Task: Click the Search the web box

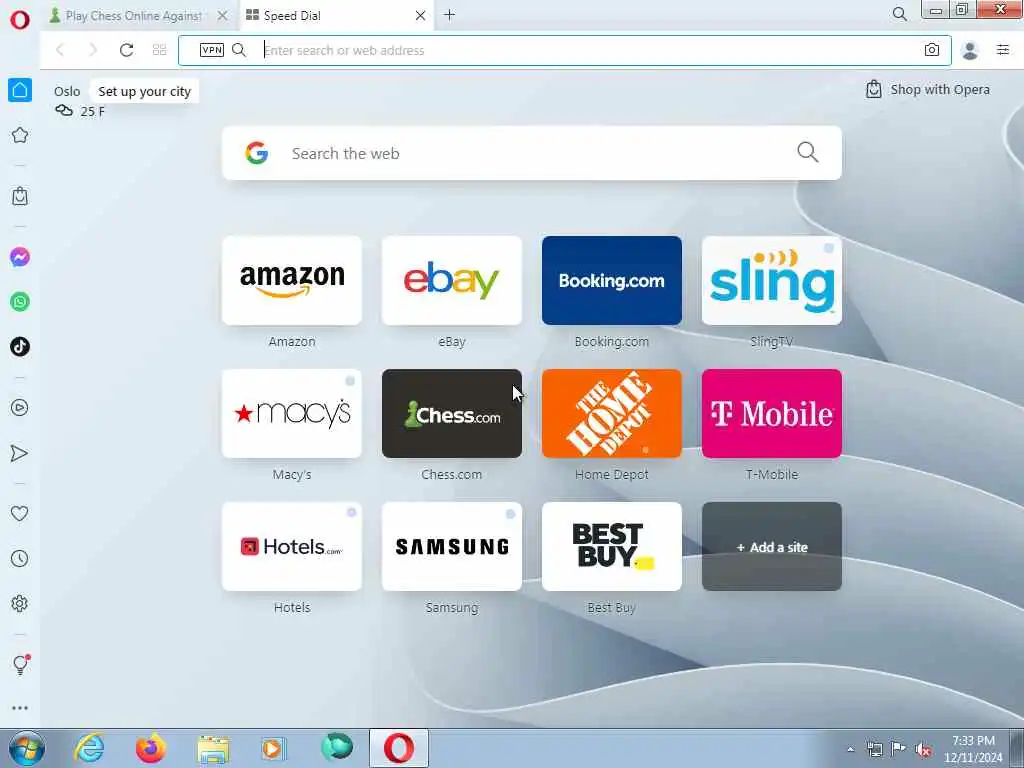Action: tap(532, 153)
